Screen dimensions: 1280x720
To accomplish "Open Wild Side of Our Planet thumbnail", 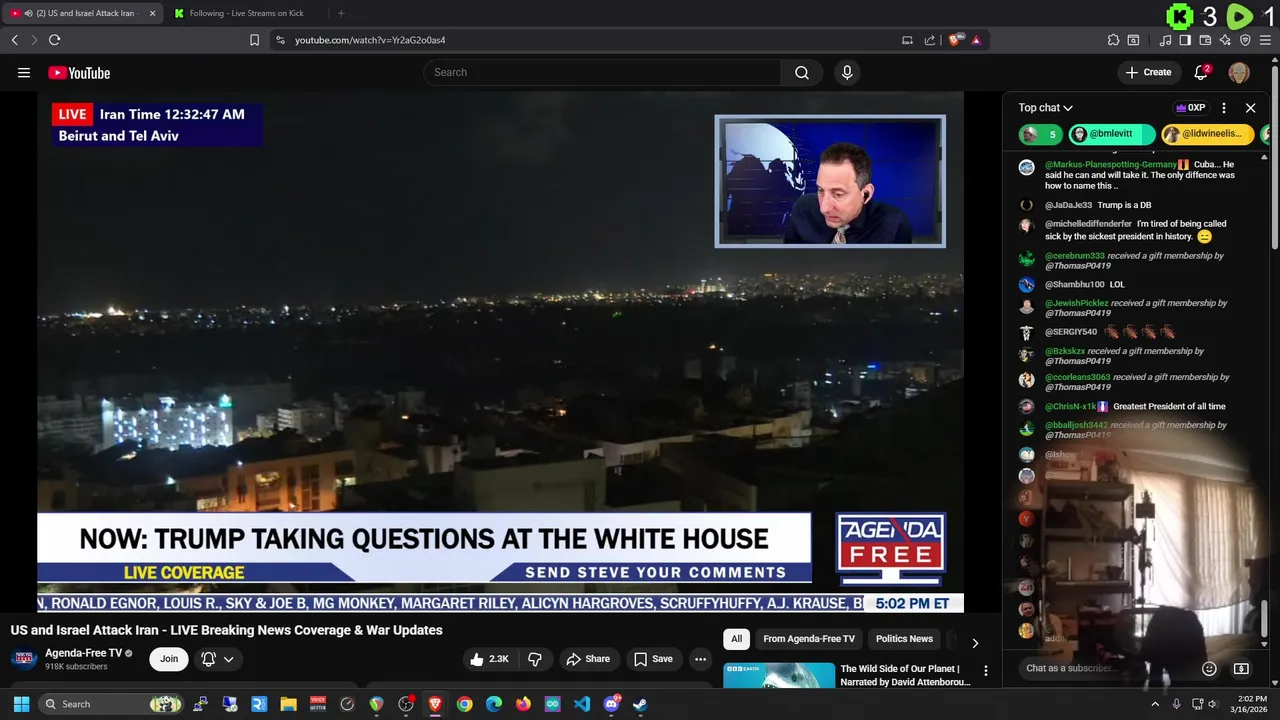I will (x=779, y=675).
